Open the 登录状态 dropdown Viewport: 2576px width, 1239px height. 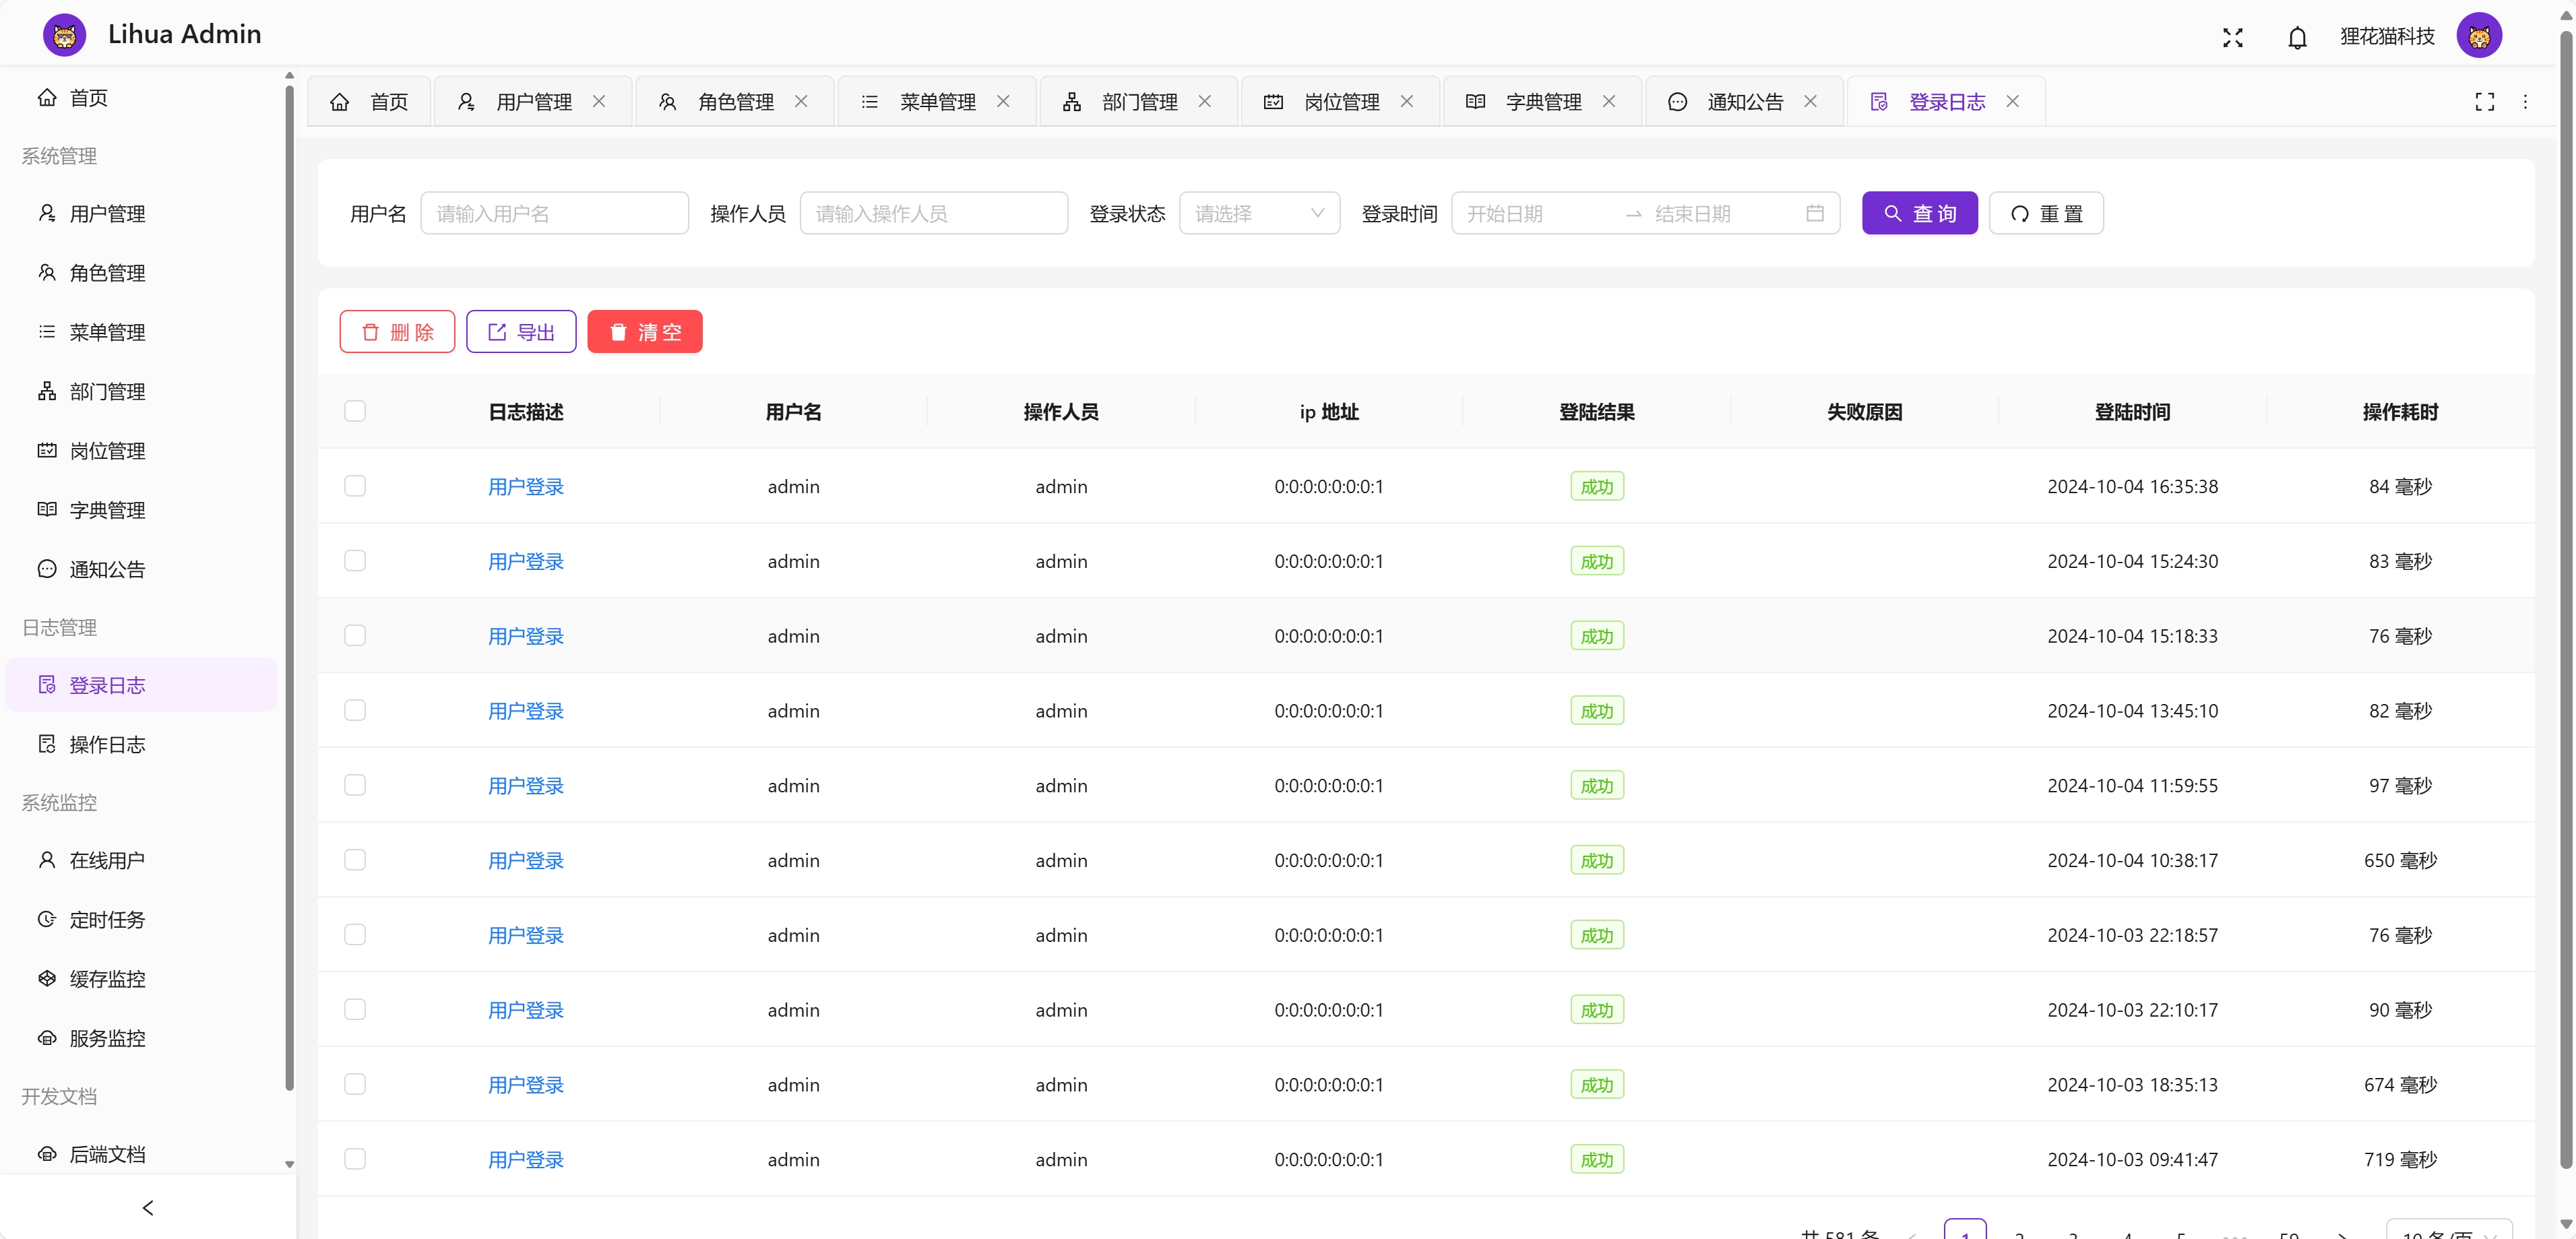(x=1259, y=213)
